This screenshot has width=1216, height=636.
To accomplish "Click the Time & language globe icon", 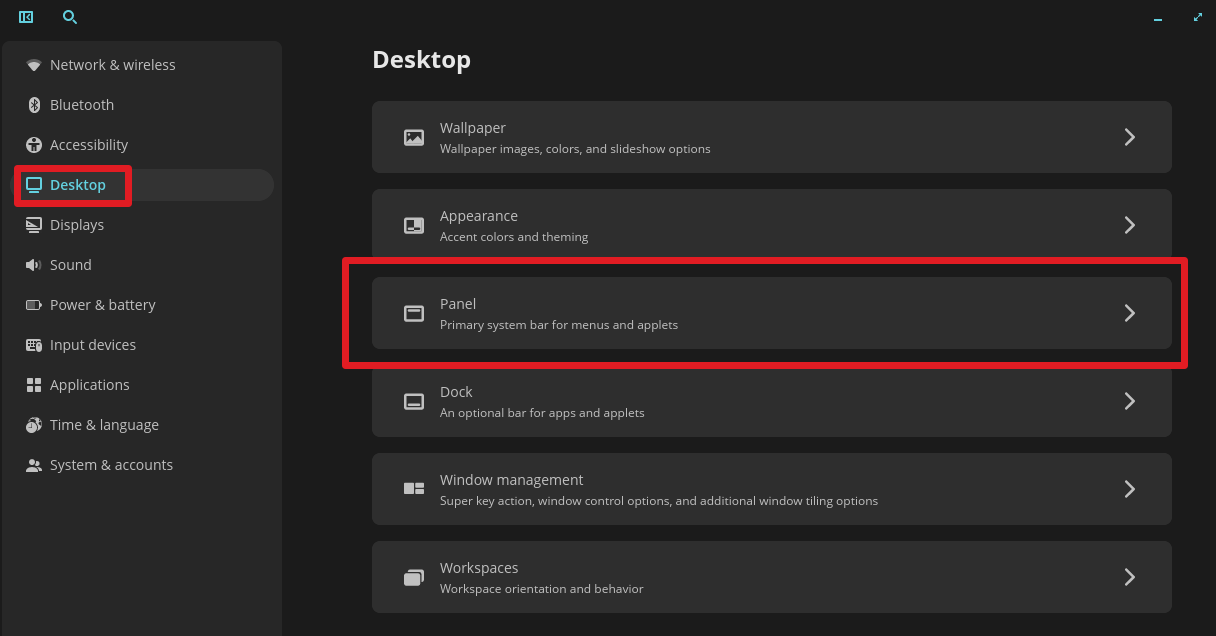I will (x=33, y=424).
